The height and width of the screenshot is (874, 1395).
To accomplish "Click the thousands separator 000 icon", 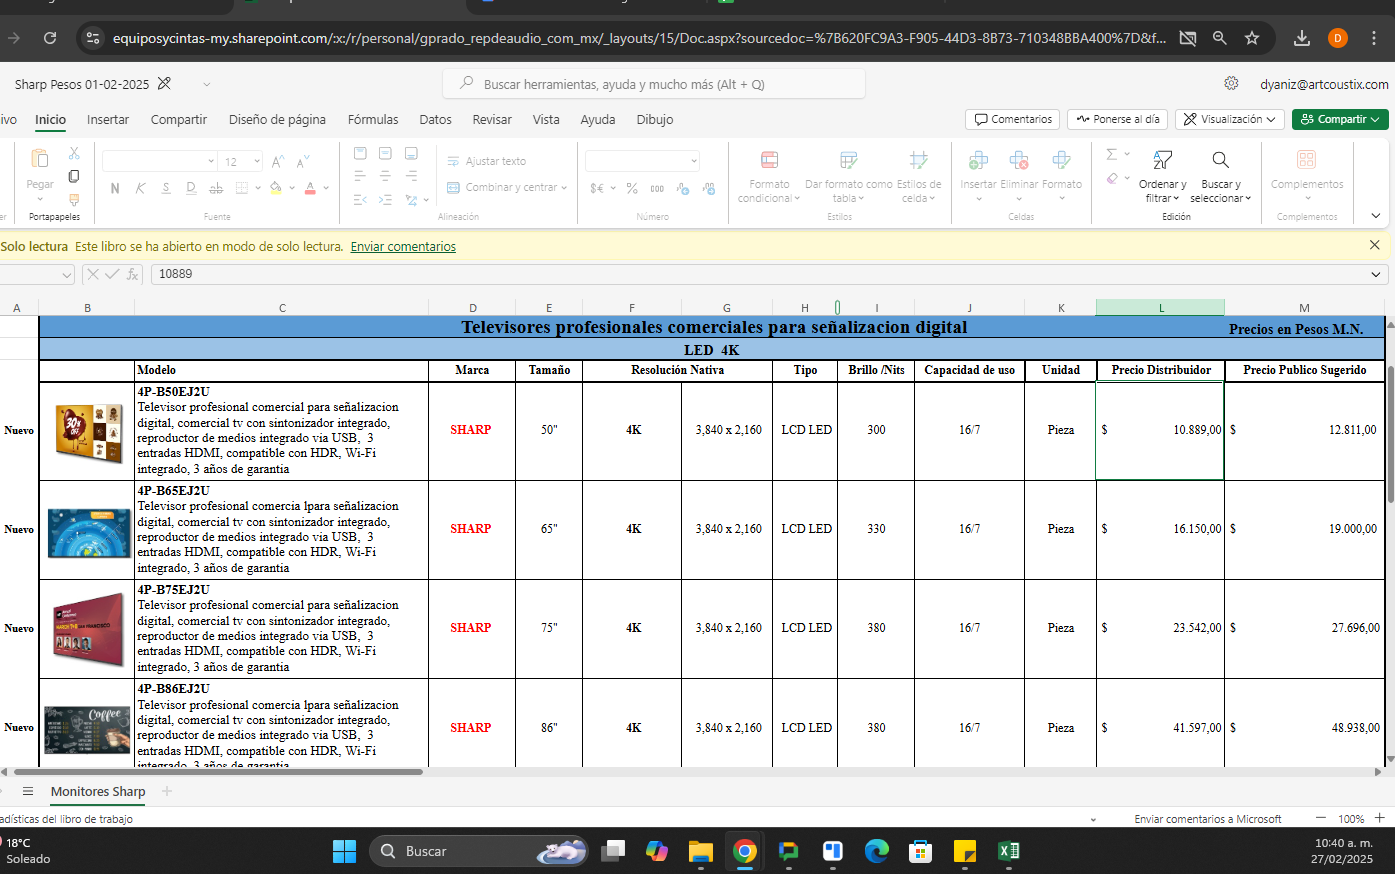I will [657, 188].
